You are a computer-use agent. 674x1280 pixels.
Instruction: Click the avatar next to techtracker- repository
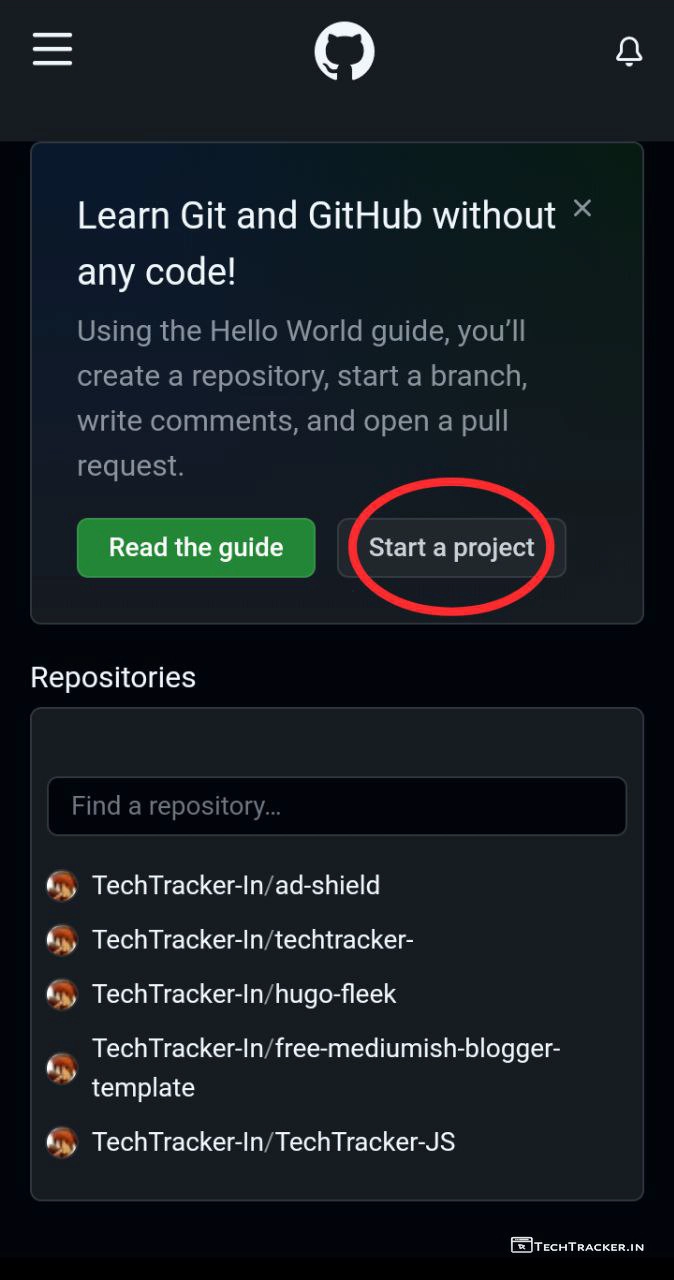pos(62,940)
